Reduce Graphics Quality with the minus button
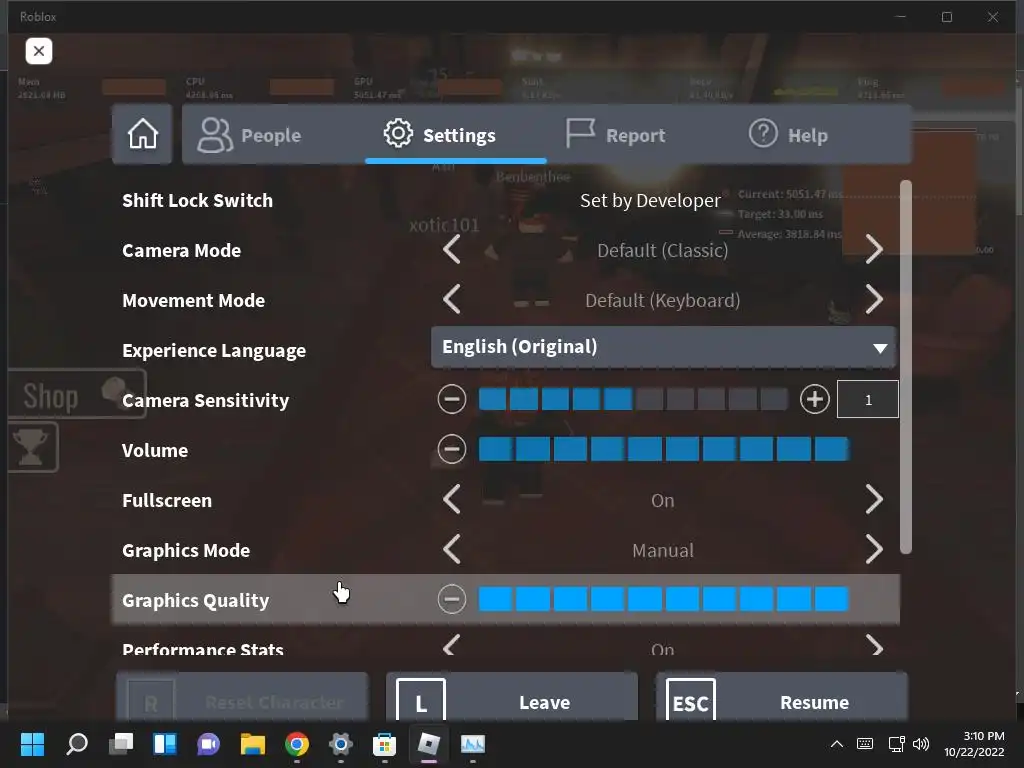This screenshot has width=1024, height=768. tap(452, 599)
